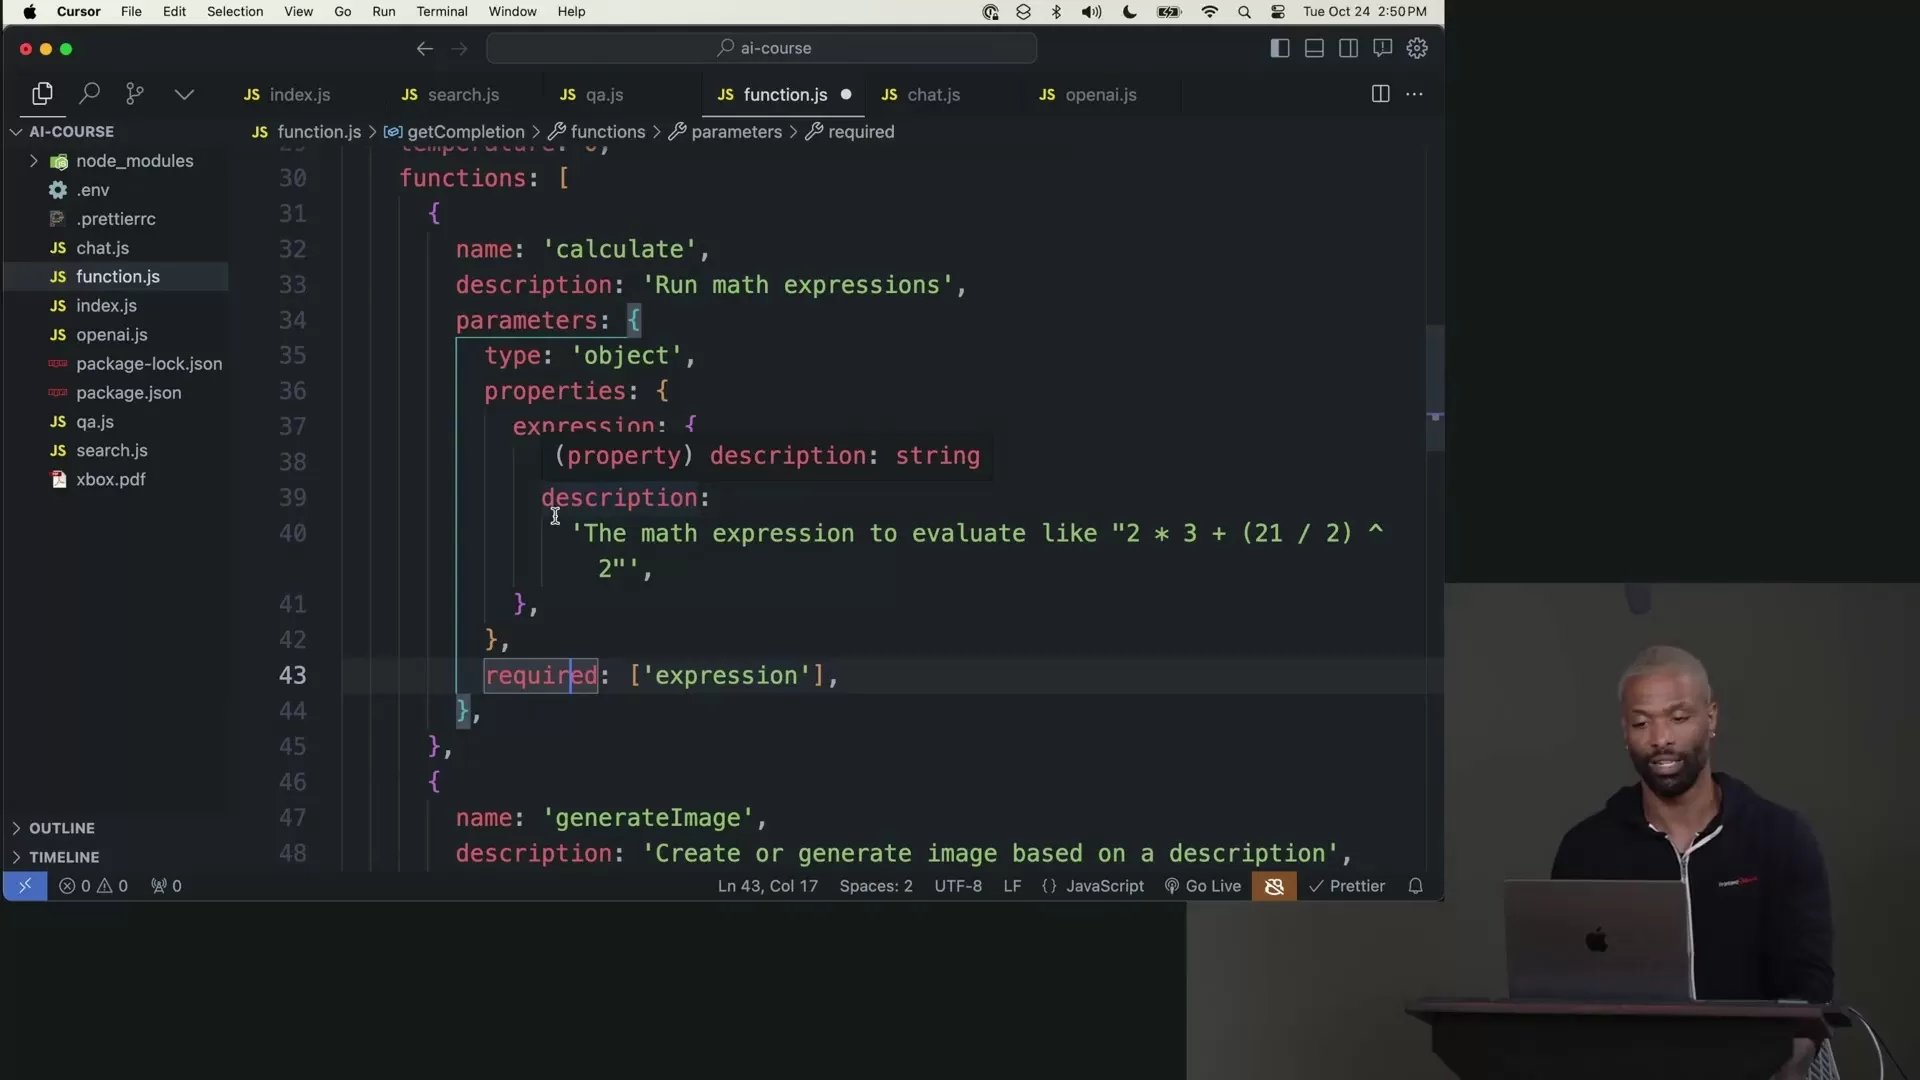The width and height of the screenshot is (1920, 1080).
Task: Open the Source Control view
Action: (134, 93)
